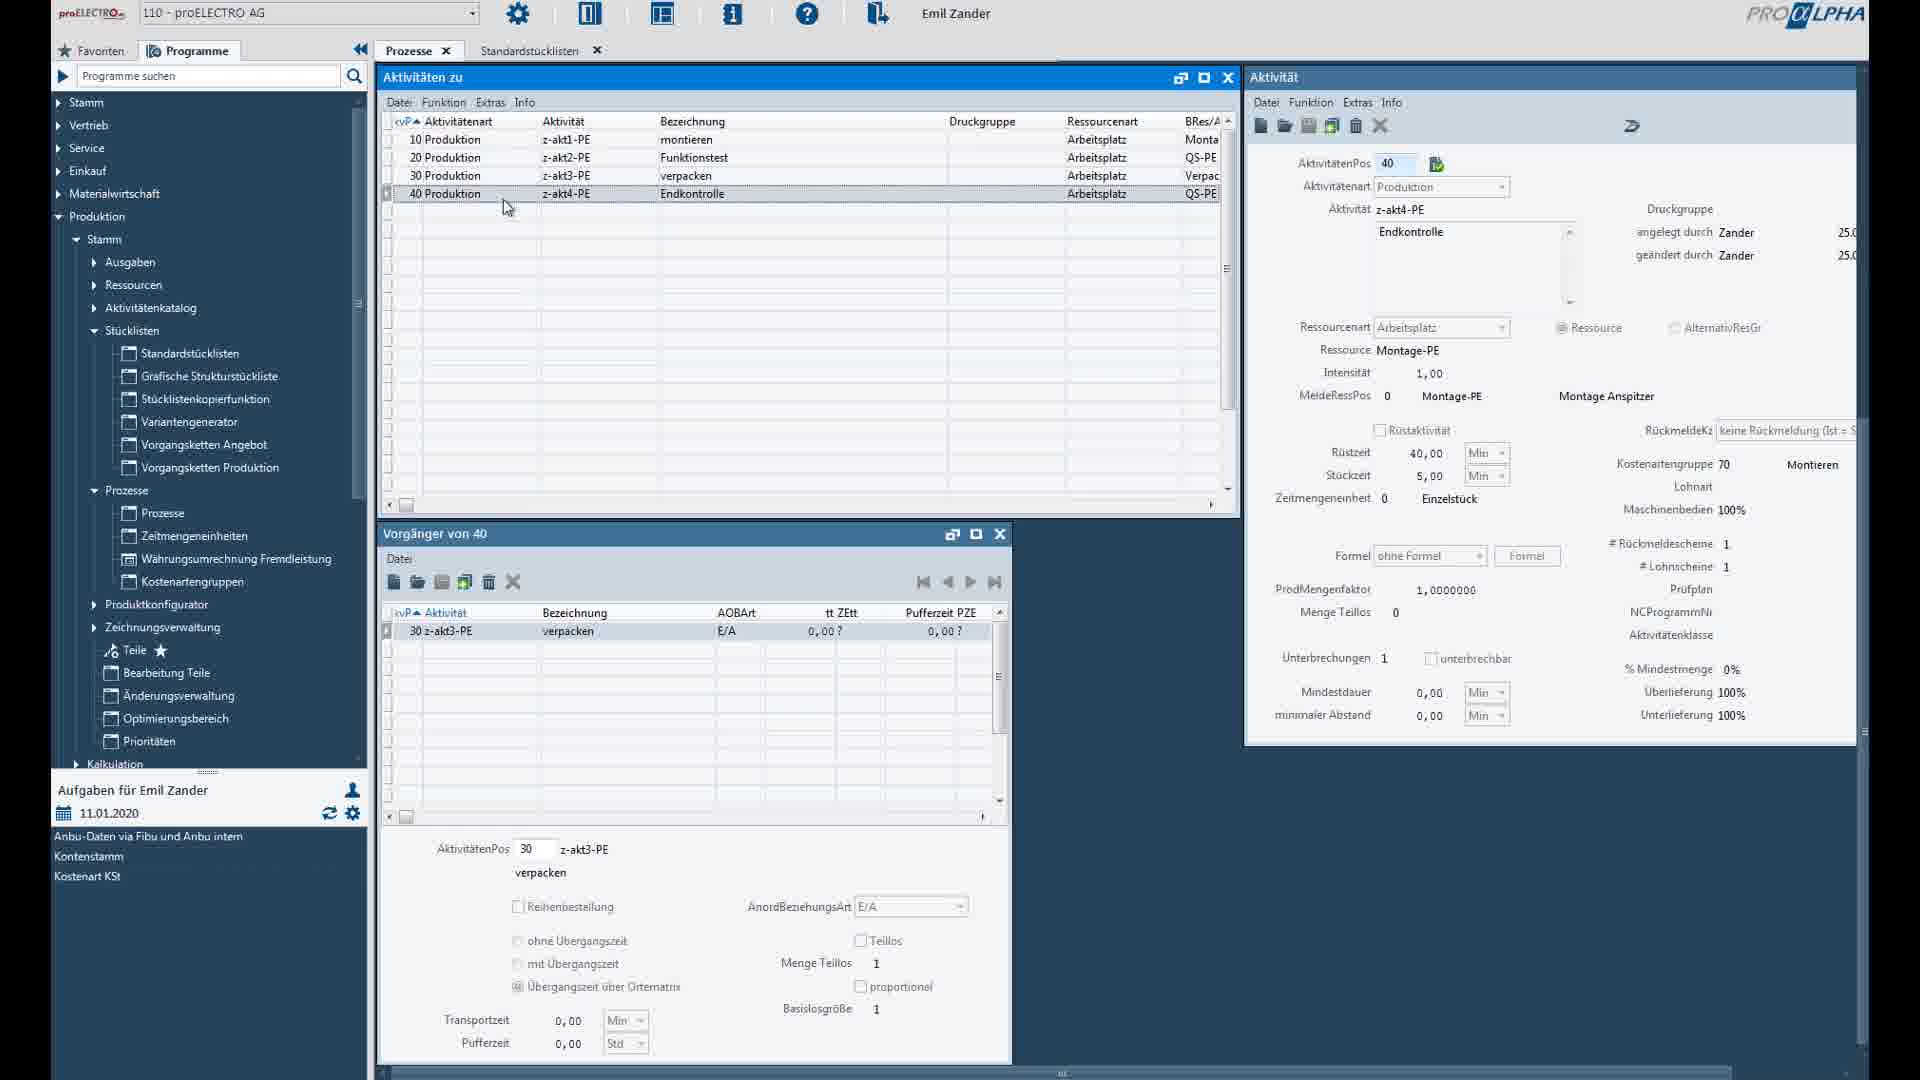Open Funktion menu in Aktivitäten zu window
1920x1080 pixels.
click(x=444, y=103)
